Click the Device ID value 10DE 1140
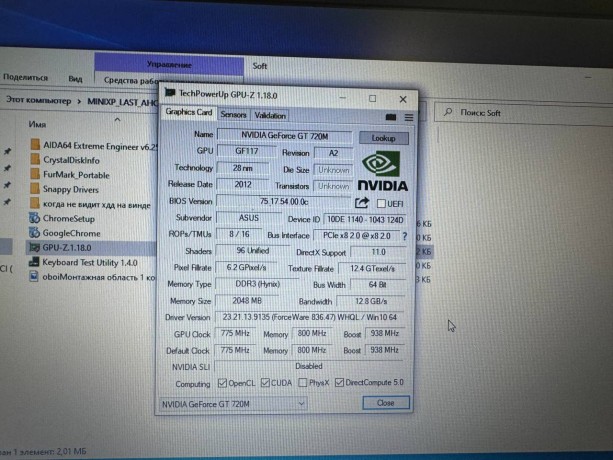613x460 pixels. tap(365, 220)
